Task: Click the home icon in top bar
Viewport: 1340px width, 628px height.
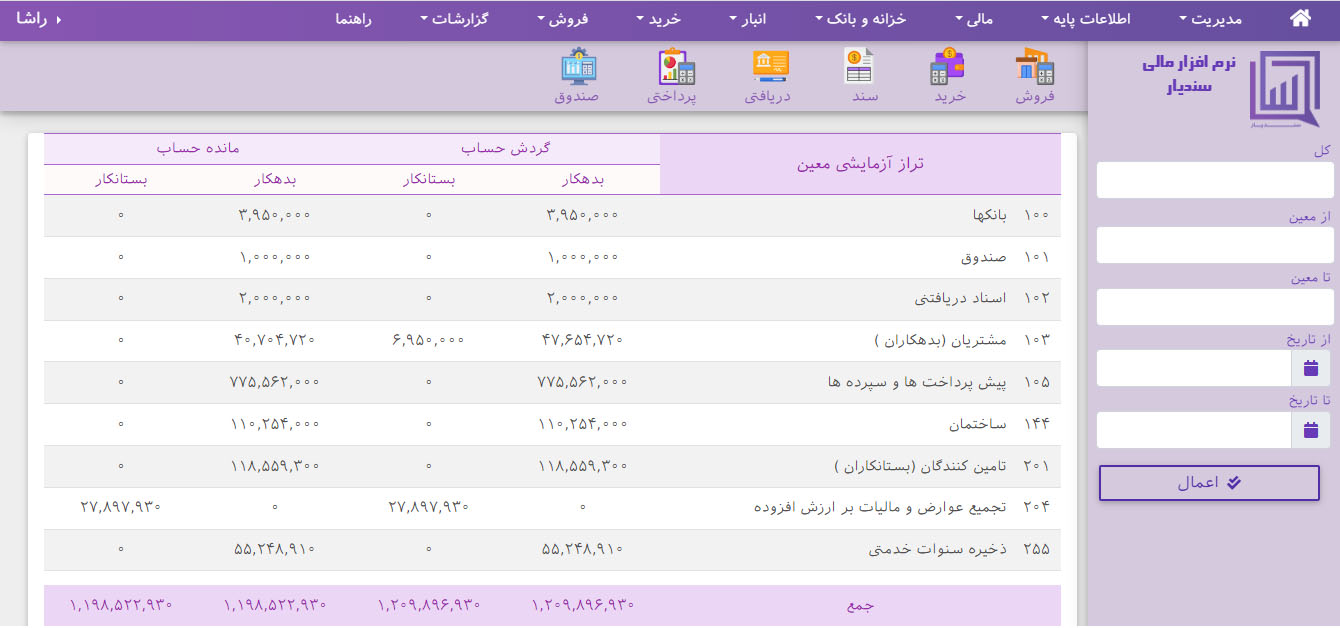Action: [1300, 19]
